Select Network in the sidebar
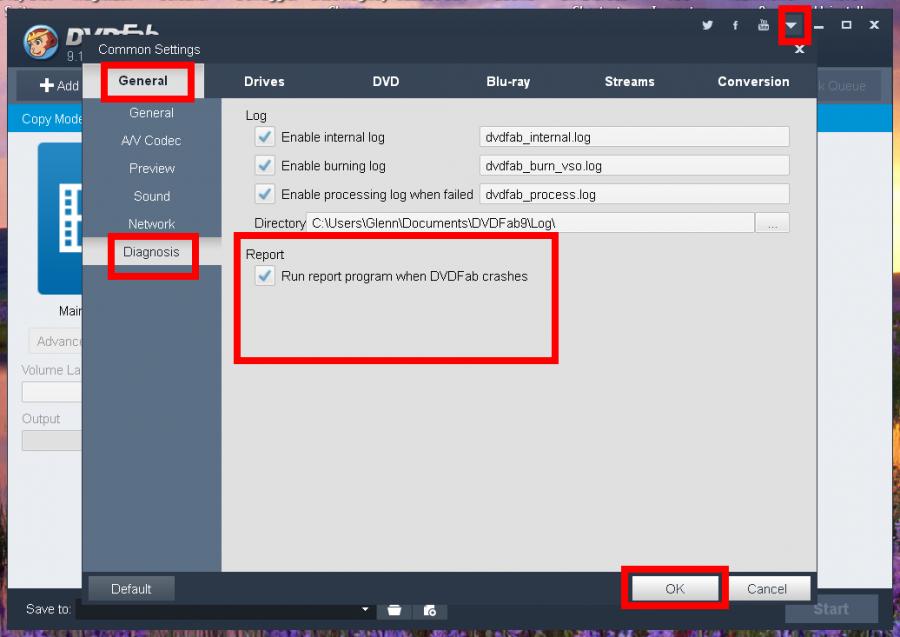The width and height of the screenshot is (900, 637). point(152,224)
